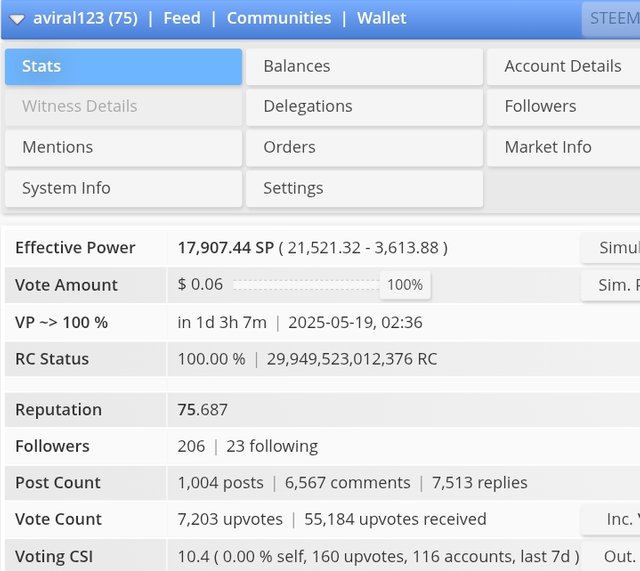Image resolution: width=640 pixels, height=571 pixels.
Task: Click the in 1d 3h 7m recharge text
Action: [222, 322]
